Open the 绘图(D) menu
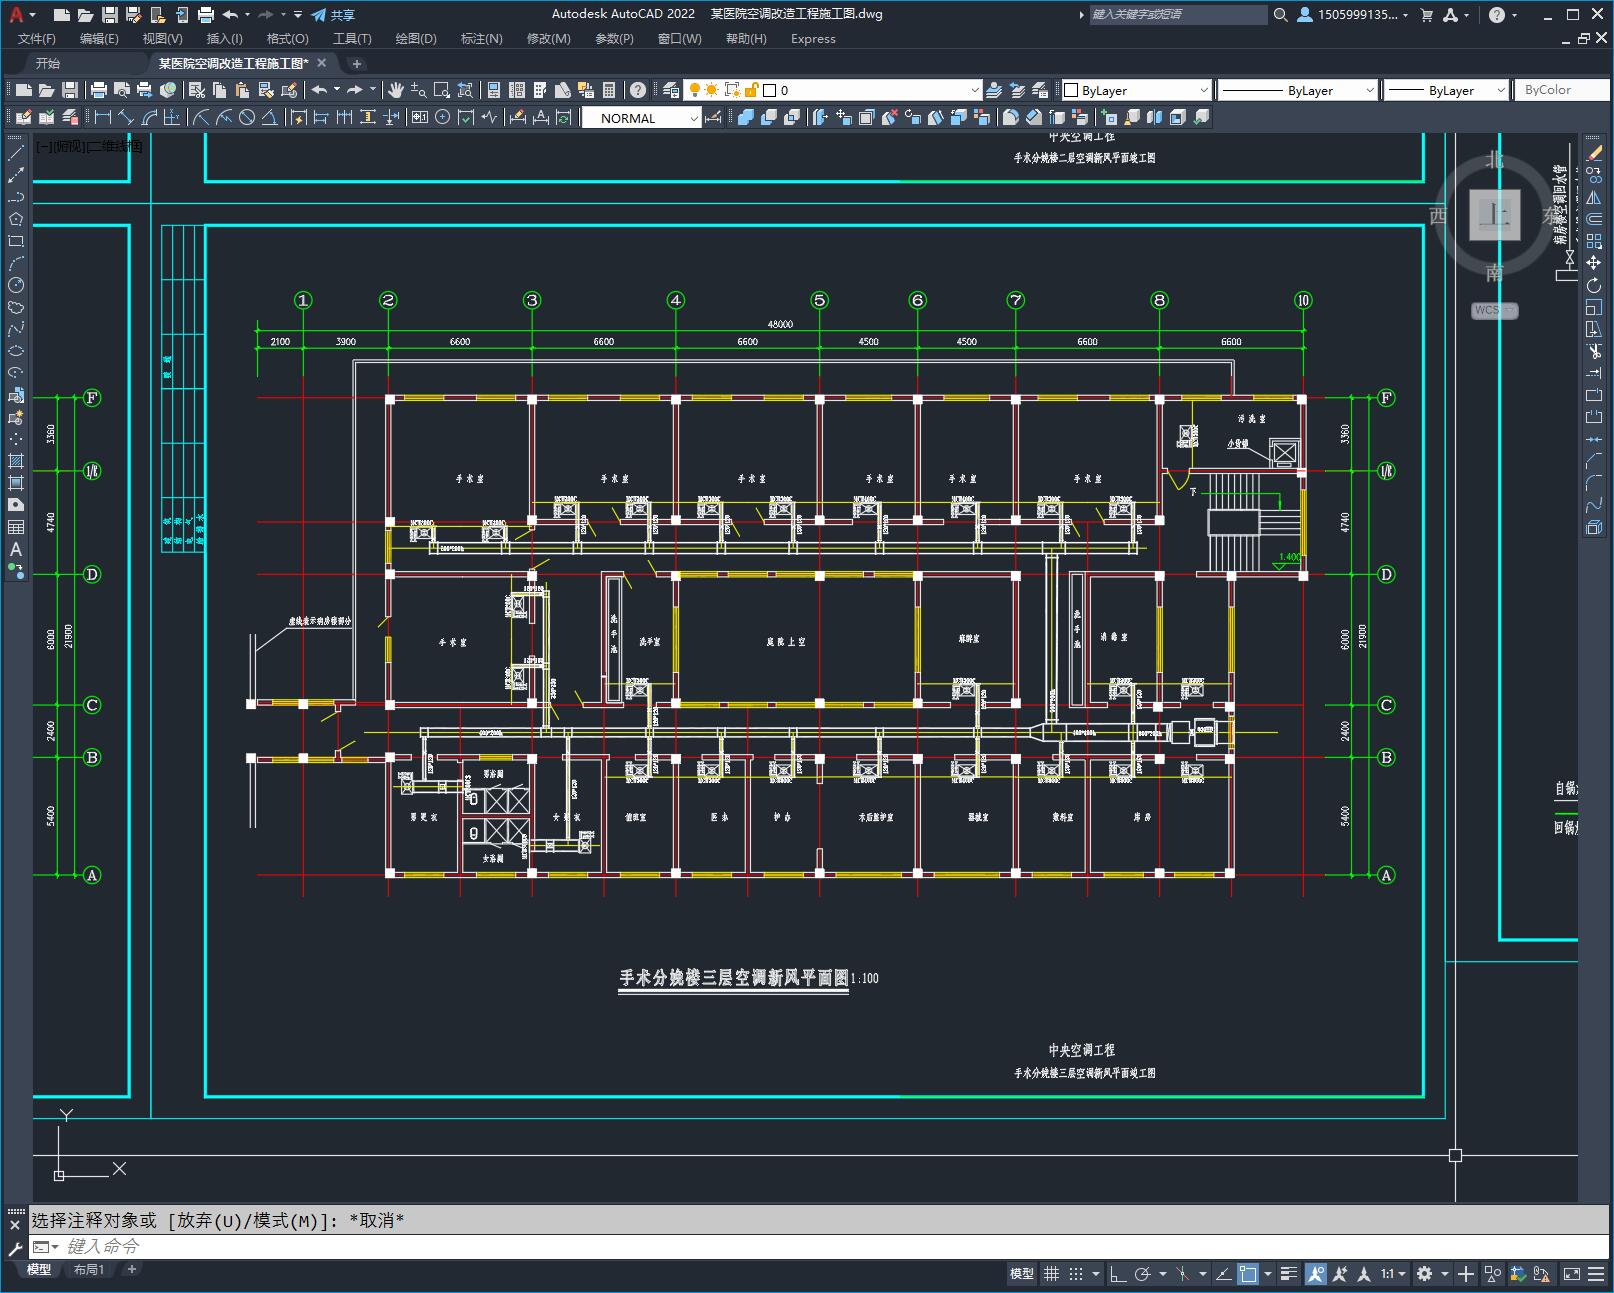 [415, 38]
